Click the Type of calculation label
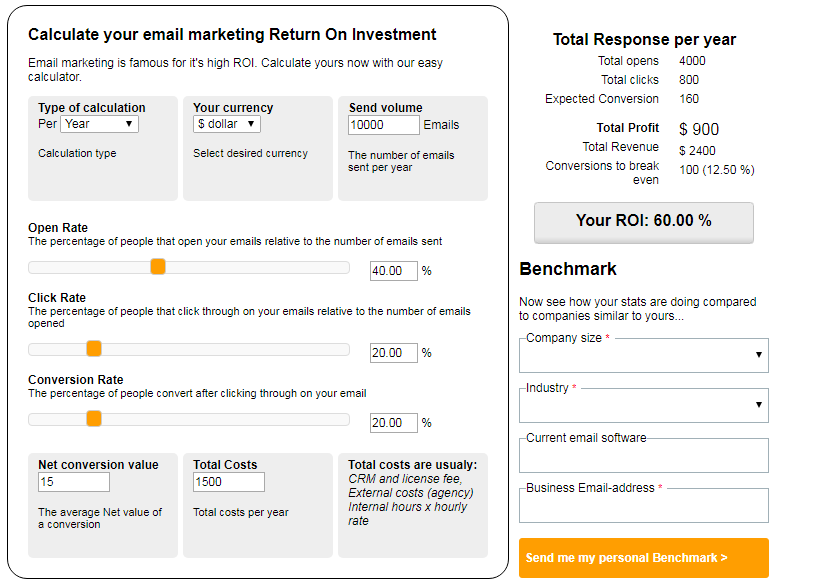This screenshot has width=816, height=587. click(x=92, y=108)
